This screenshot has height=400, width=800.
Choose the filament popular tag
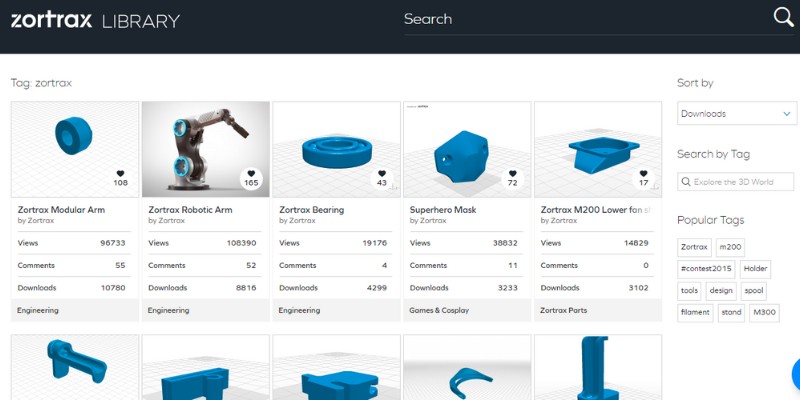695,312
